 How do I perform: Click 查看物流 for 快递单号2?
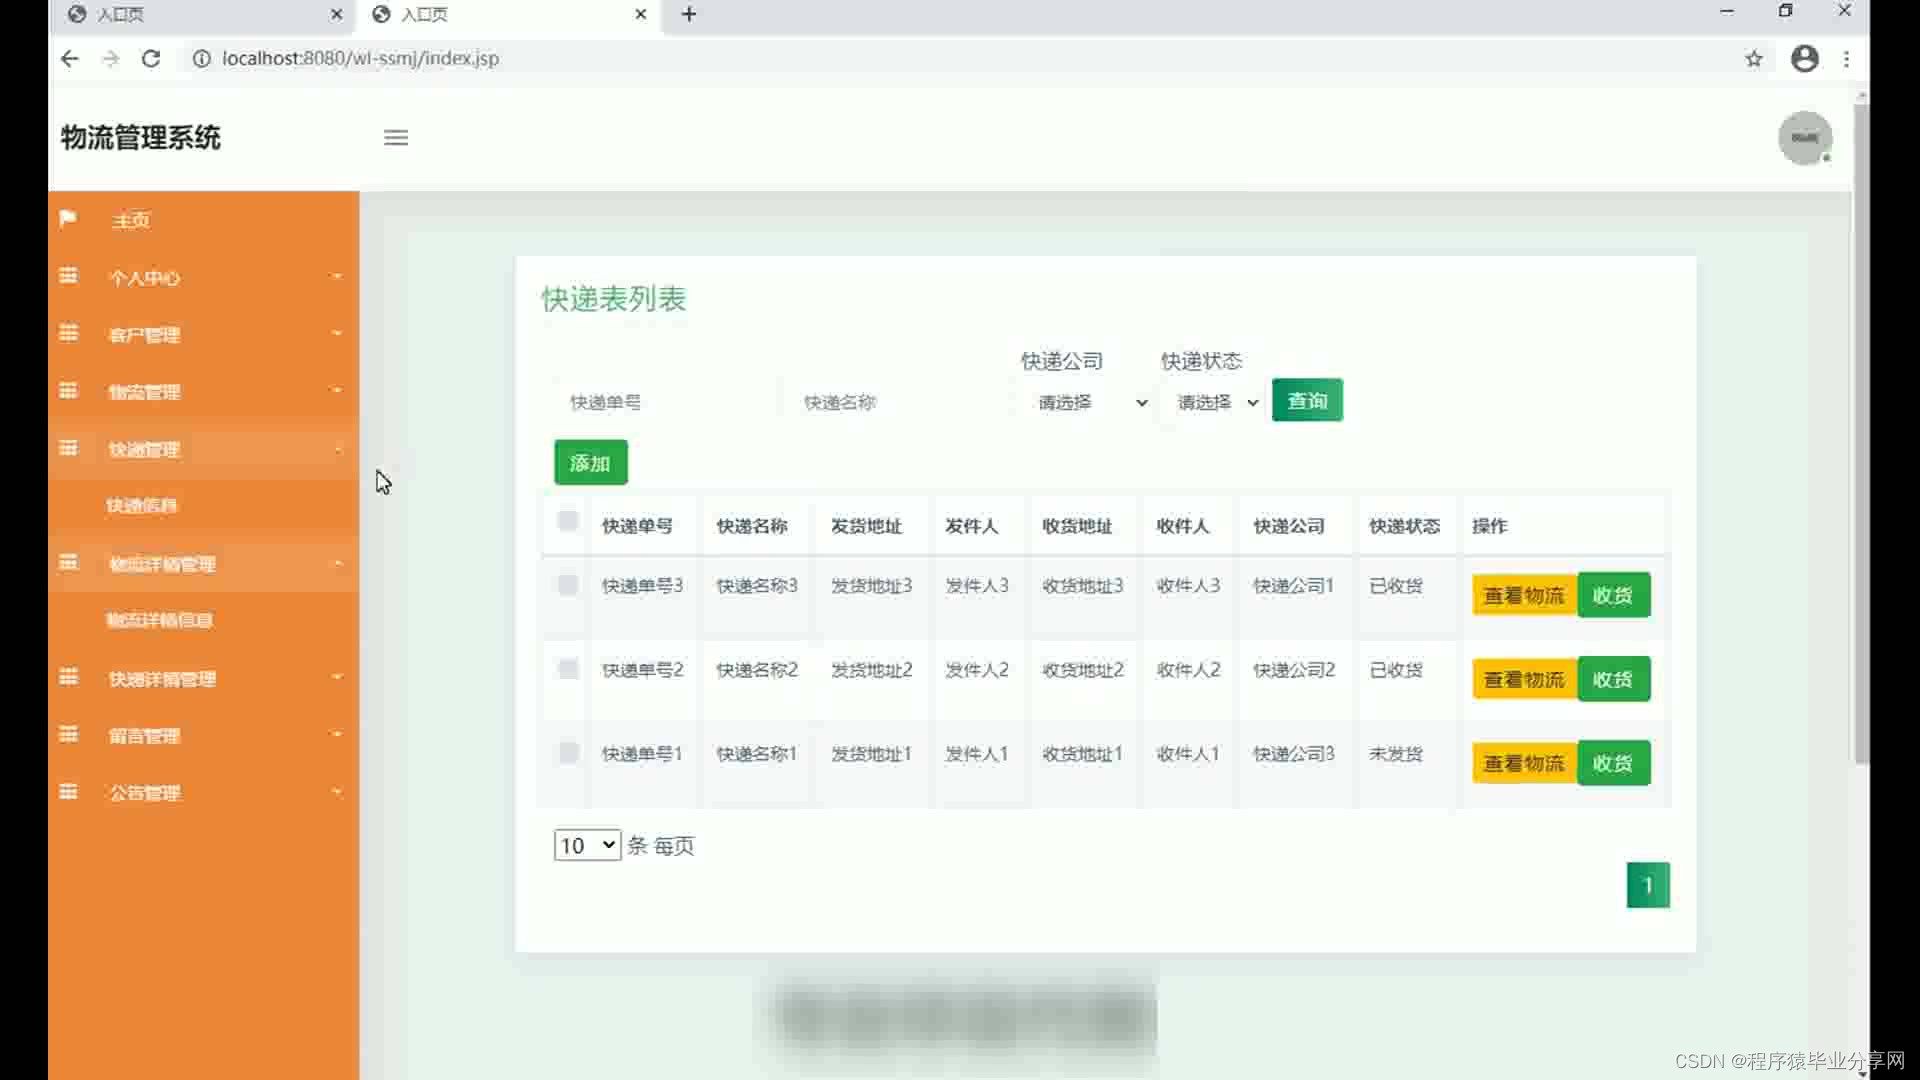pyautogui.click(x=1523, y=680)
